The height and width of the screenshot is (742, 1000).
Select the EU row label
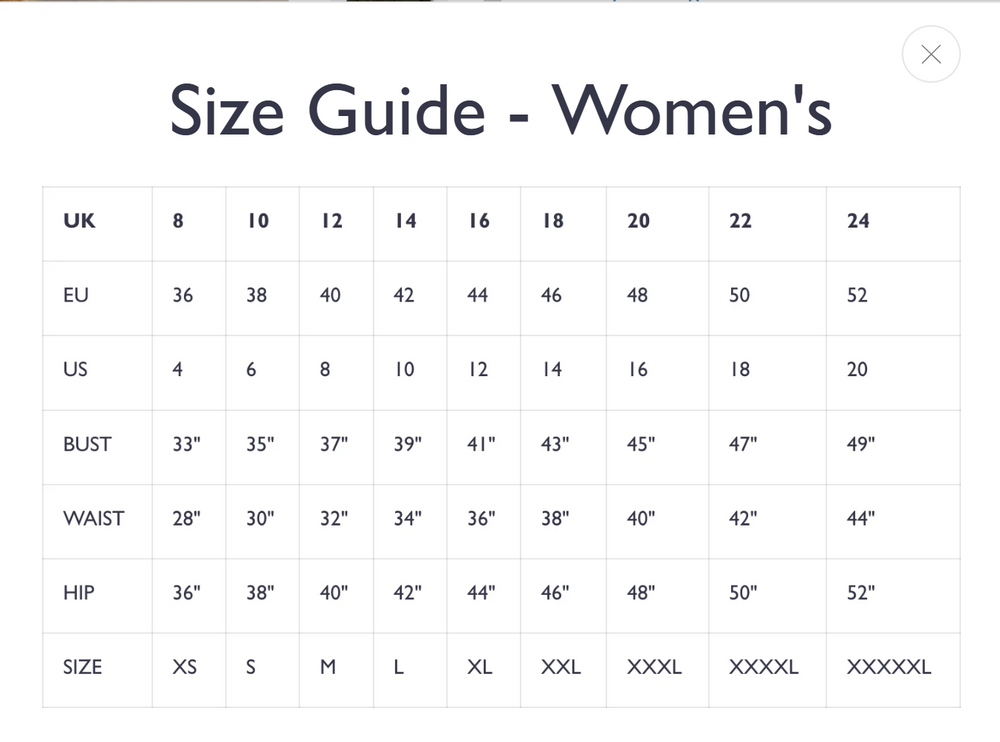[76, 295]
